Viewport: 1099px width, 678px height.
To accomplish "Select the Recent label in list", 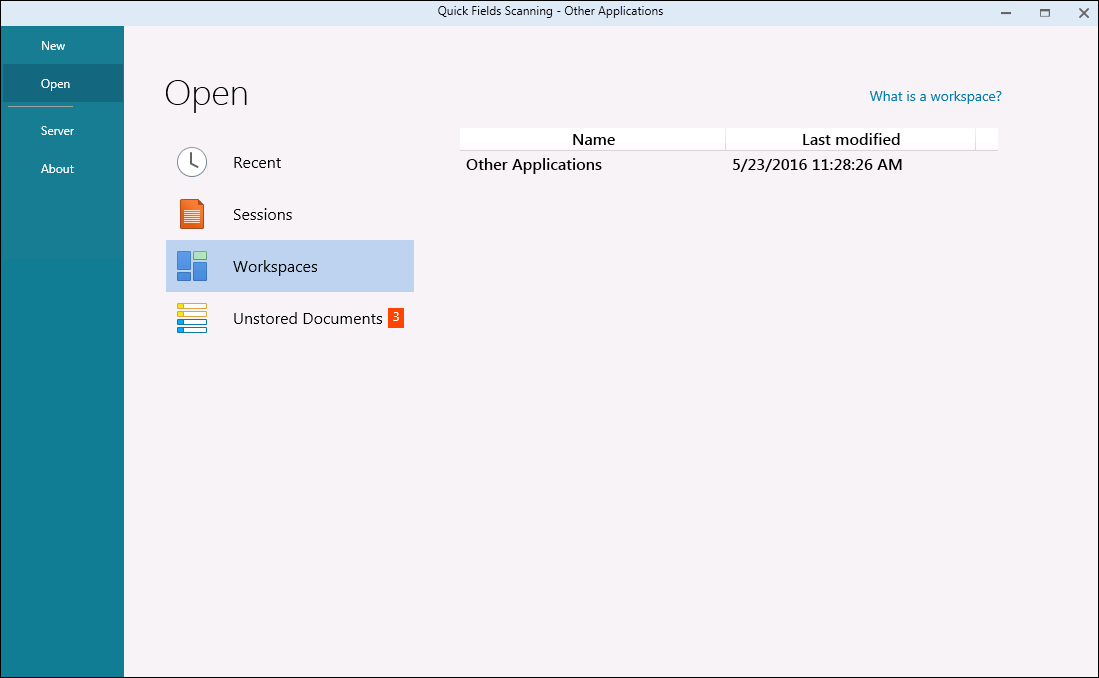I will (x=257, y=163).
